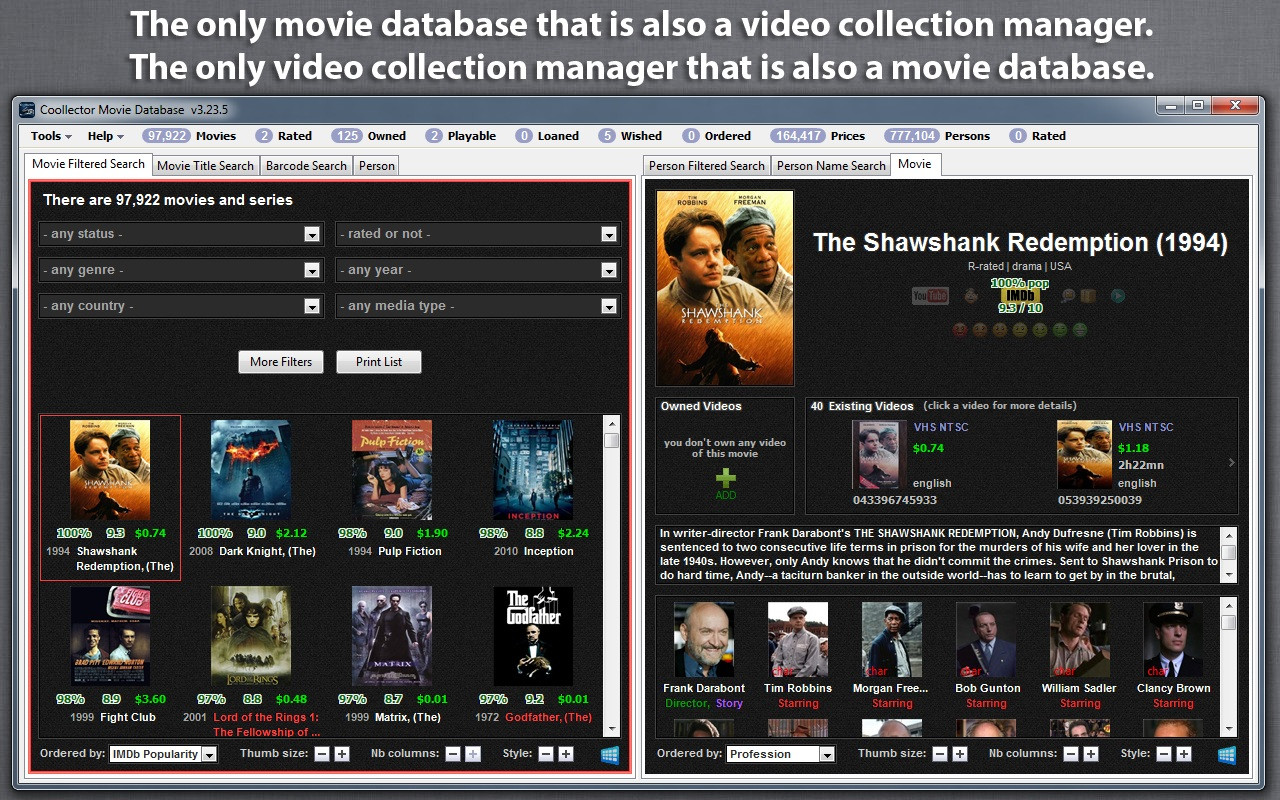Decrease Style value in cast panel
Screen dimensions: 1280x800
point(1164,754)
